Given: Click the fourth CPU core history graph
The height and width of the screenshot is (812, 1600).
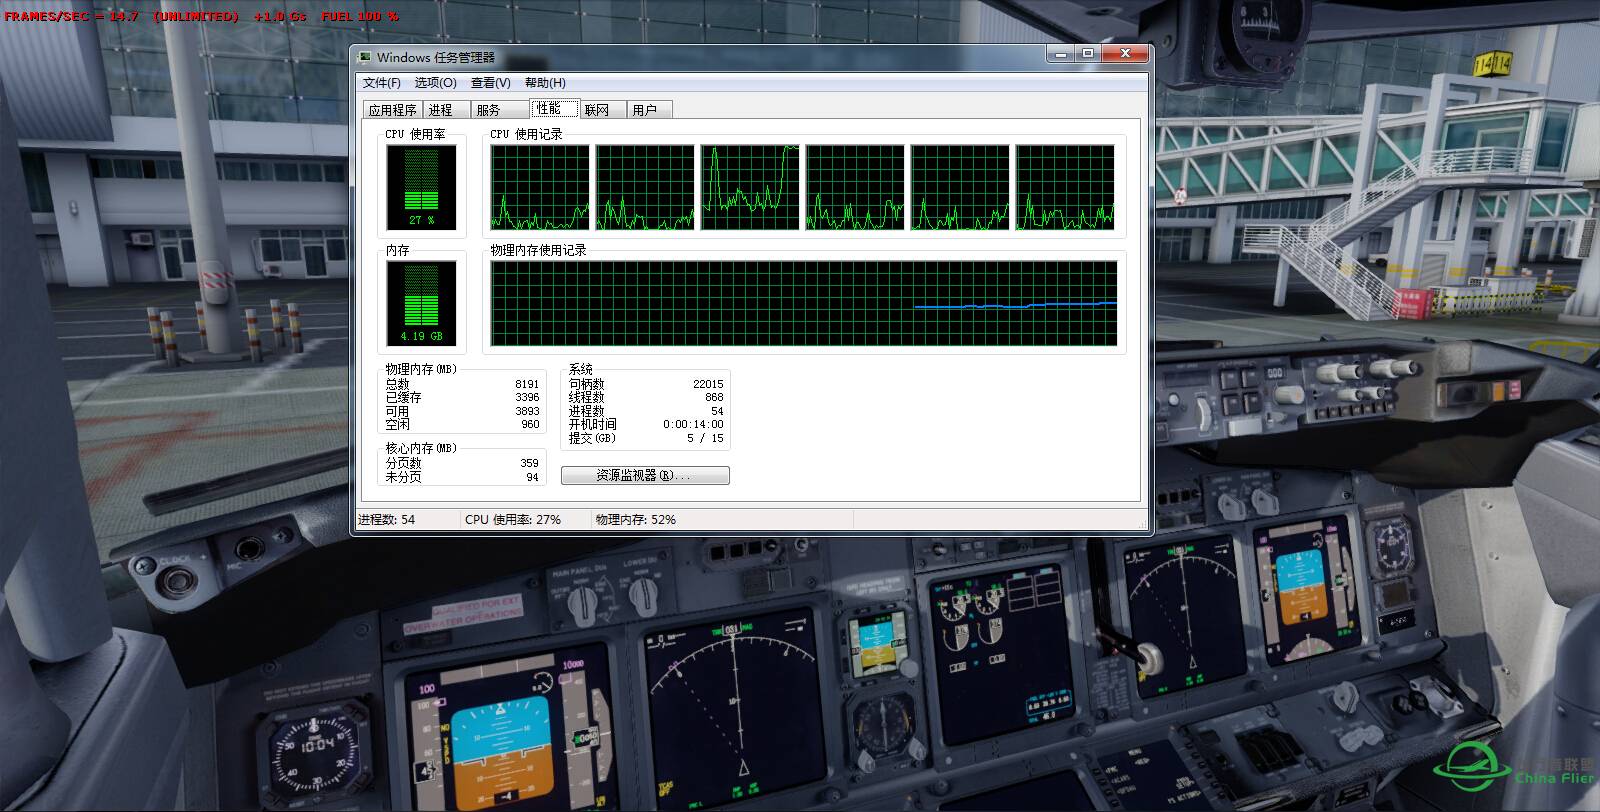Looking at the screenshot, I should [855, 187].
